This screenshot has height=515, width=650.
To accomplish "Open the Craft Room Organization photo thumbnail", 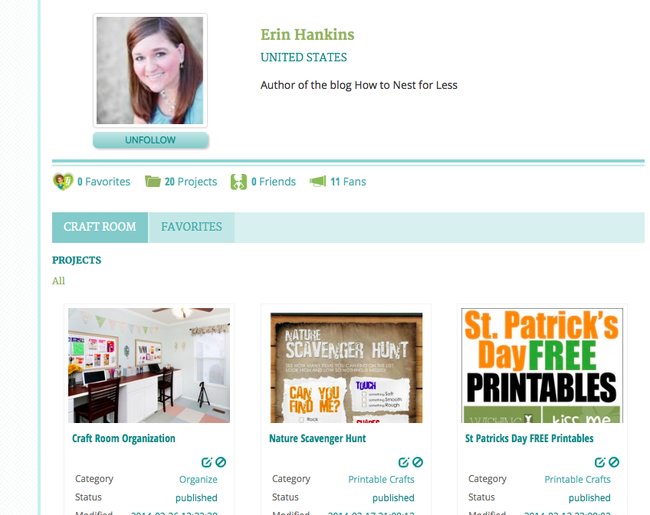I will tap(149, 365).
